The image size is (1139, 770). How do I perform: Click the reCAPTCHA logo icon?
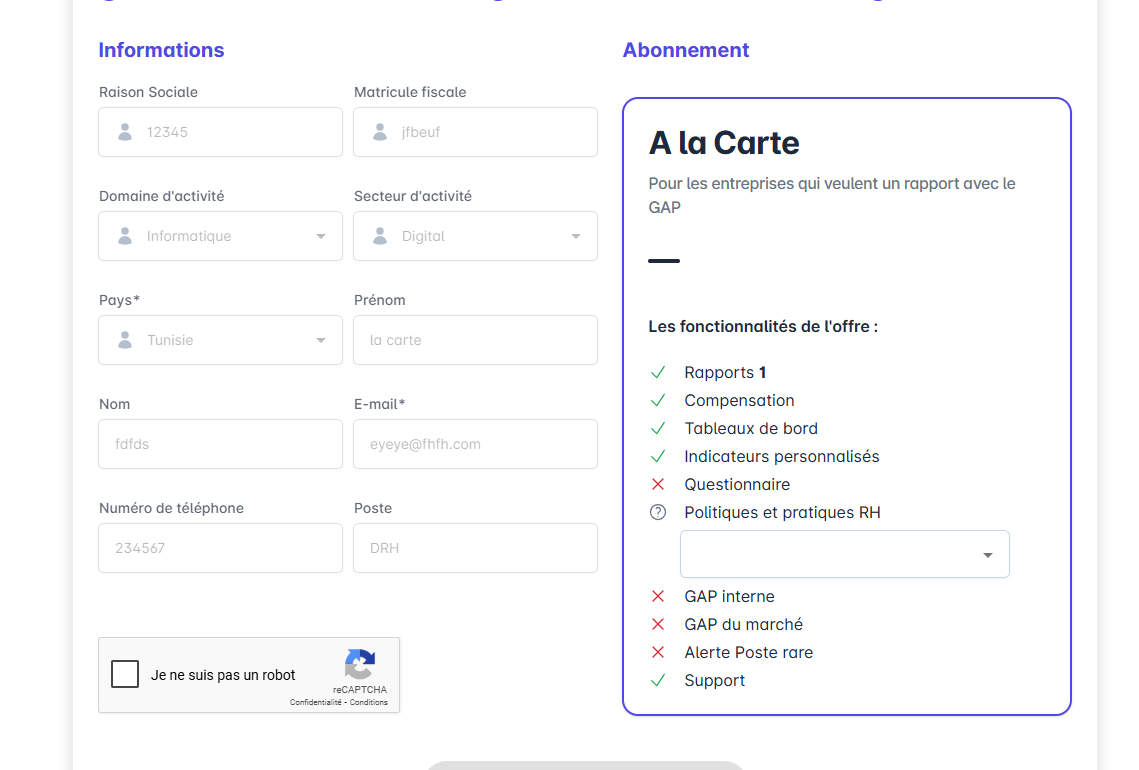click(360, 664)
